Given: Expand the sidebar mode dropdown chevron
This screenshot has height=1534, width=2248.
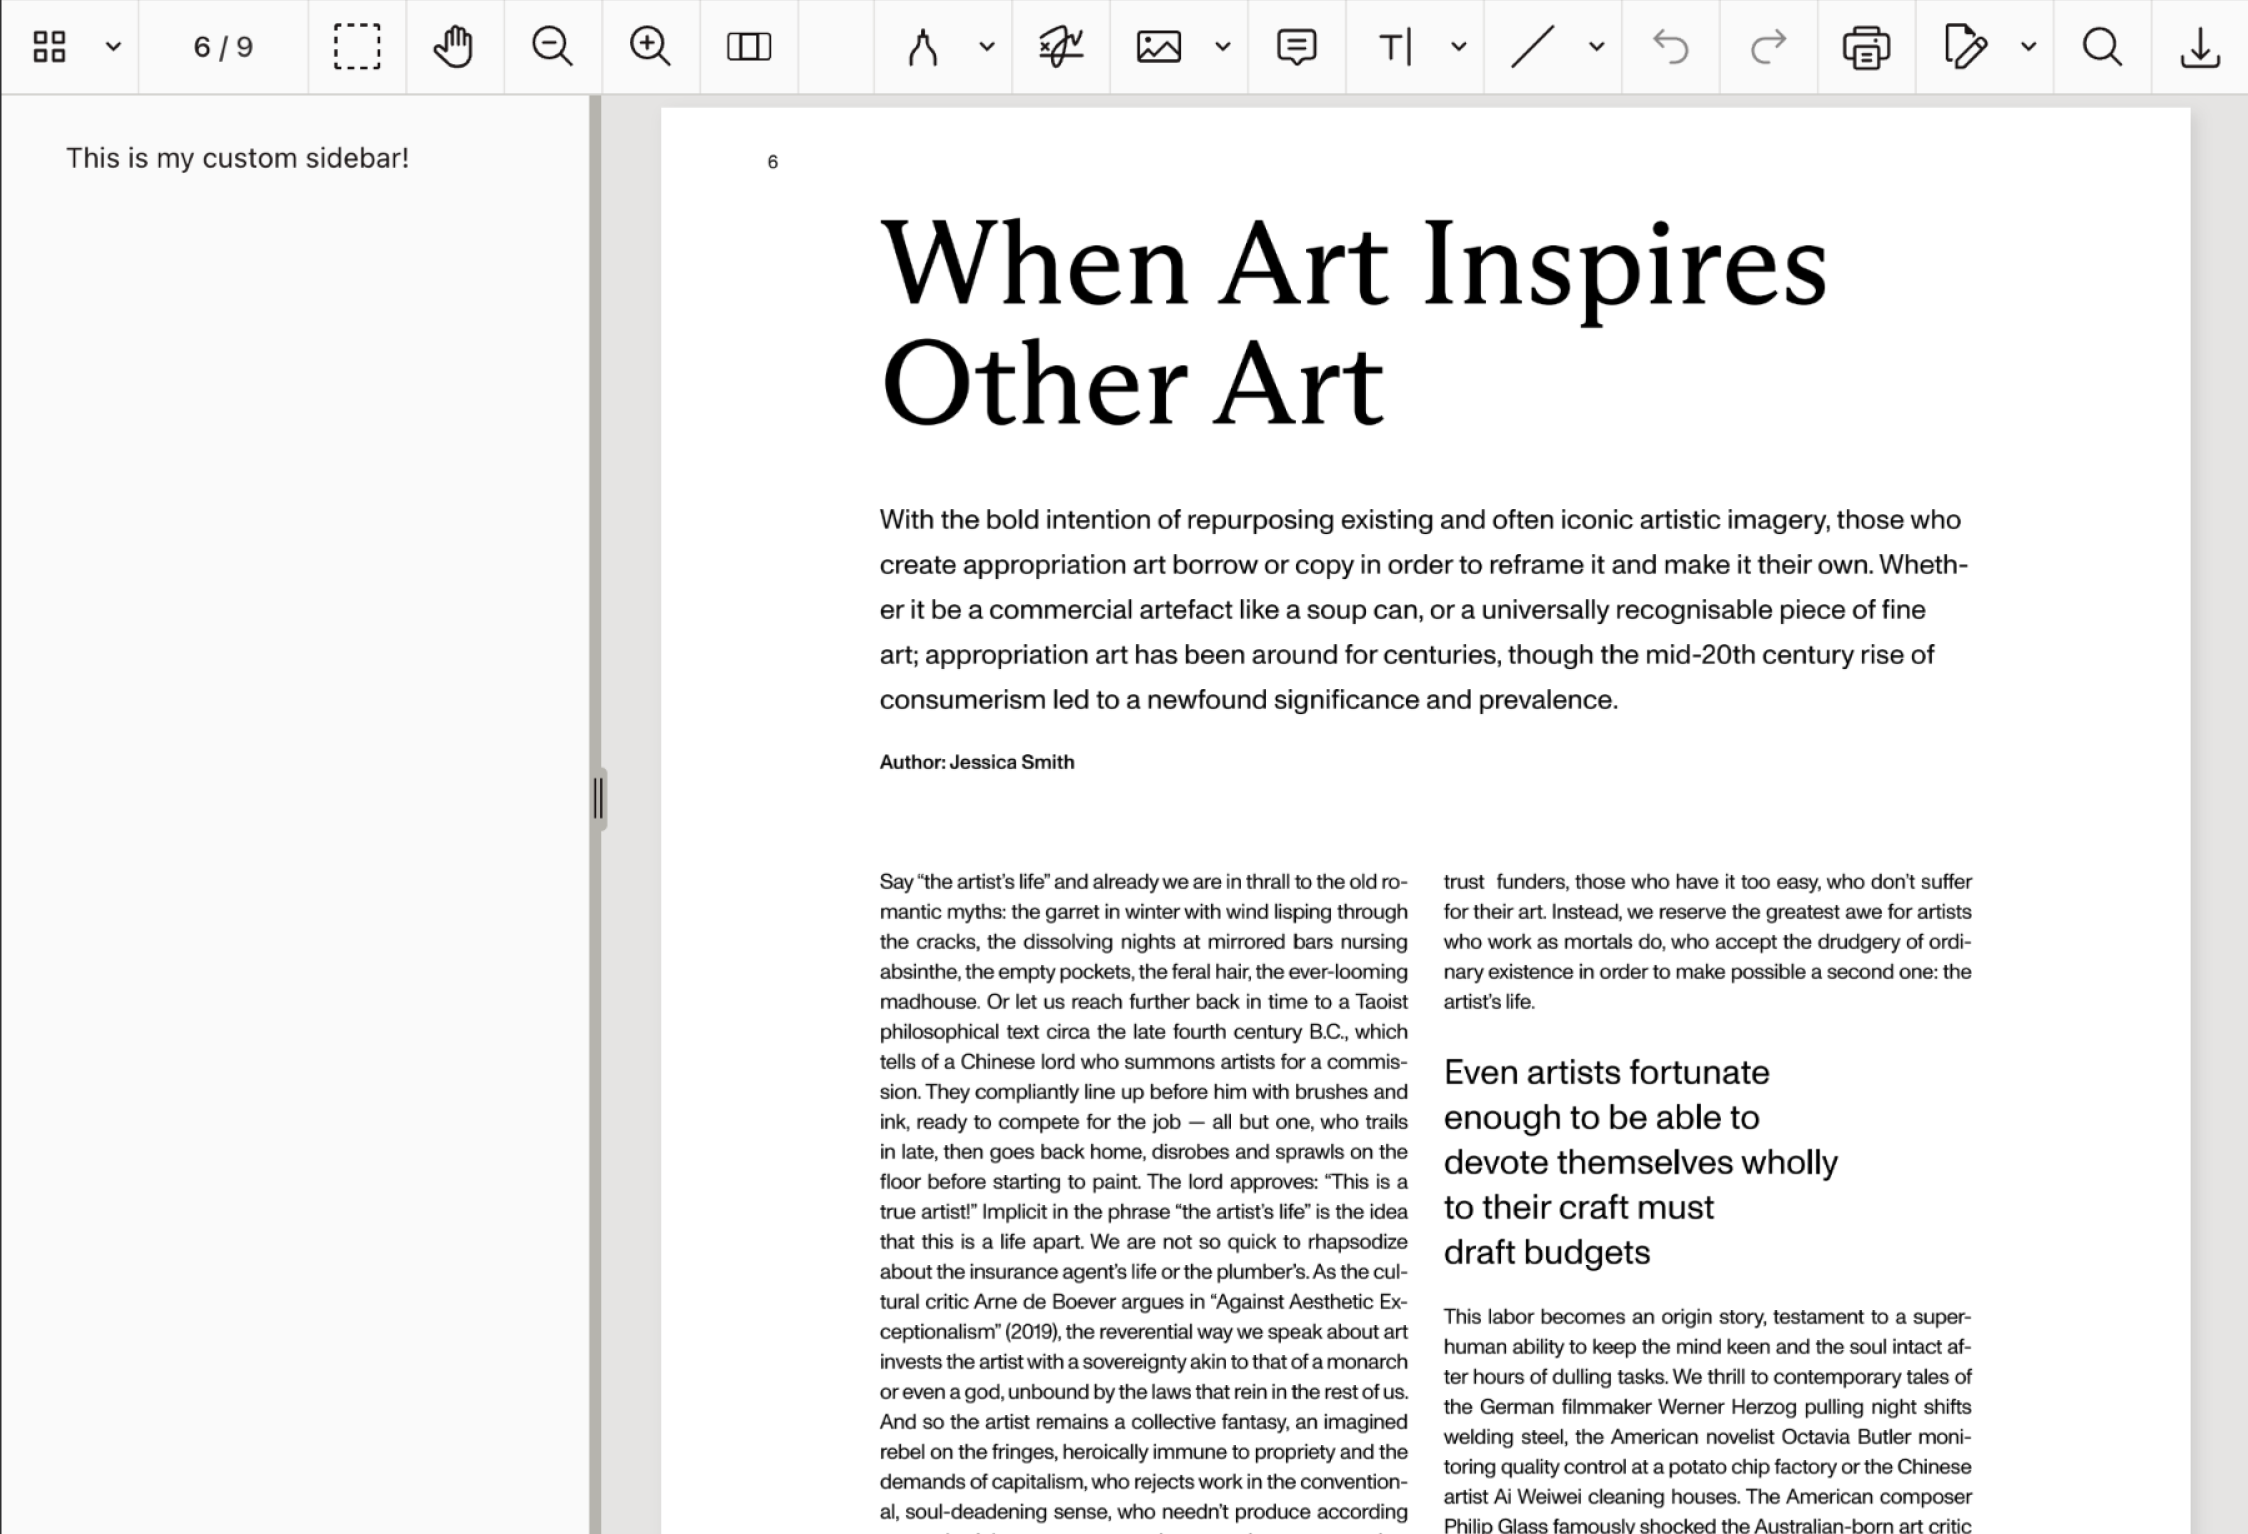Looking at the screenshot, I should 114,47.
